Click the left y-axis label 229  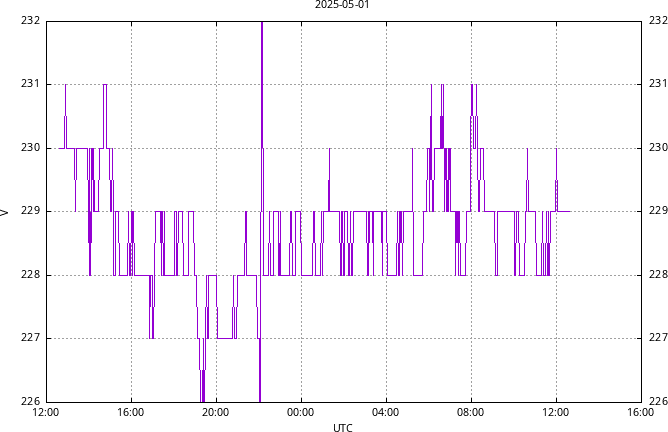point(30,210)
